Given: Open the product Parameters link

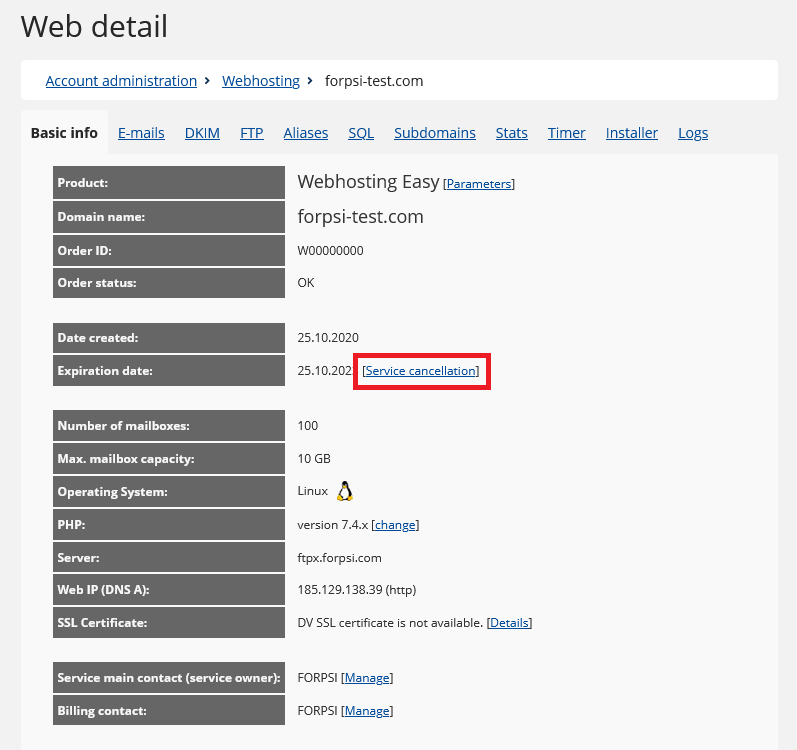Looking at the screenshot, I should (479, 184).
